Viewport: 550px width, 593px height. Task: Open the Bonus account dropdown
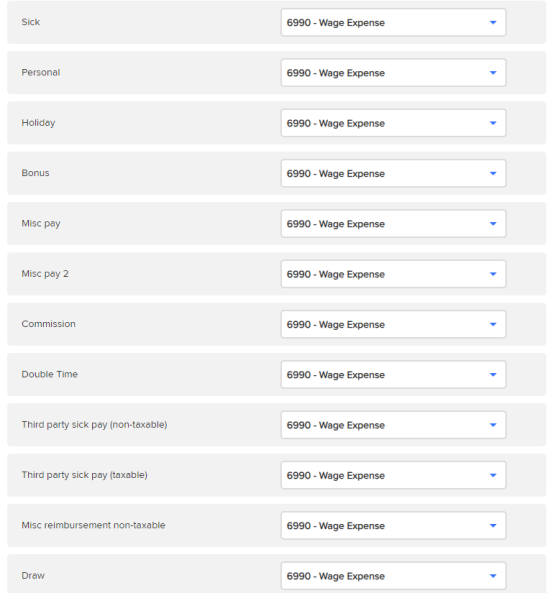click(x=393, y=173)
